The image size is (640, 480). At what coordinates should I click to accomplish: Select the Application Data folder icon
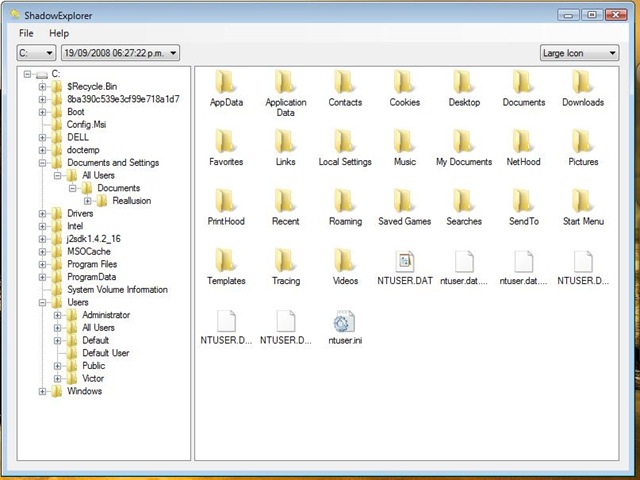(285, 82)
